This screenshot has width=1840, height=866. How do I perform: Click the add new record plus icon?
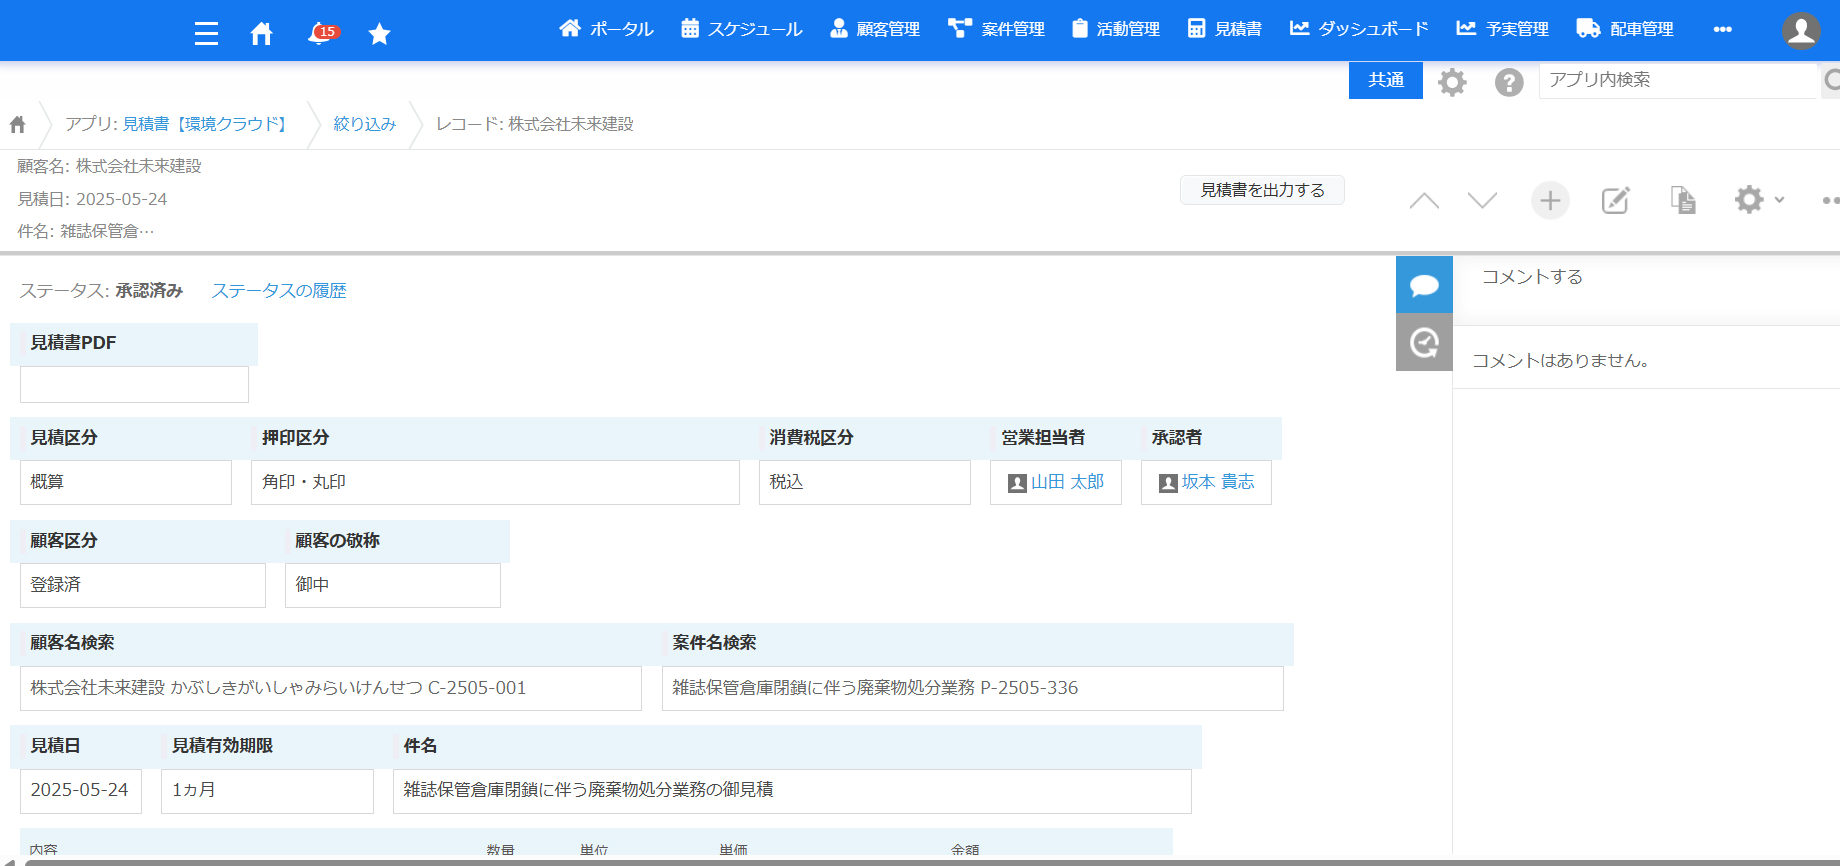tap(1550, 201)
